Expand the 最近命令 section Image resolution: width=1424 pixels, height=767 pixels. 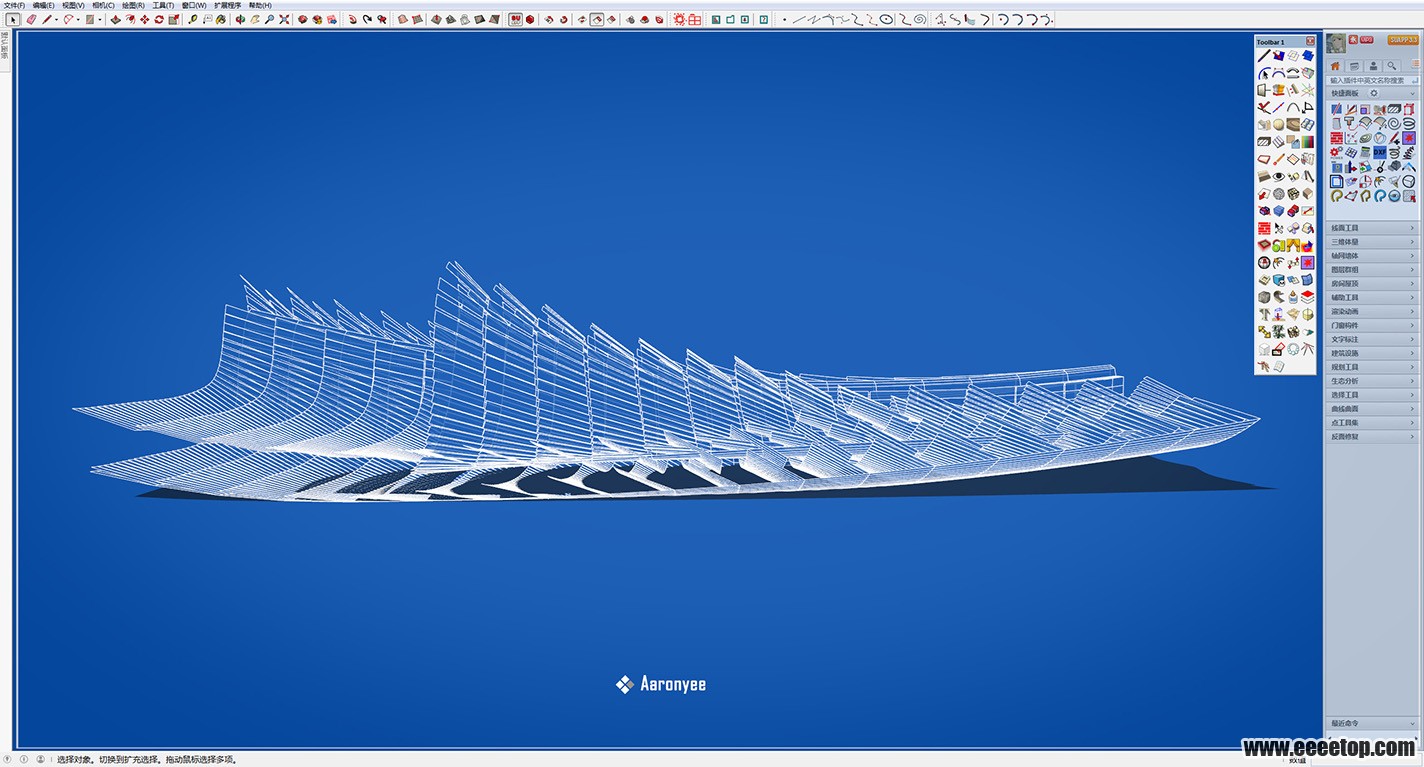1372,723
